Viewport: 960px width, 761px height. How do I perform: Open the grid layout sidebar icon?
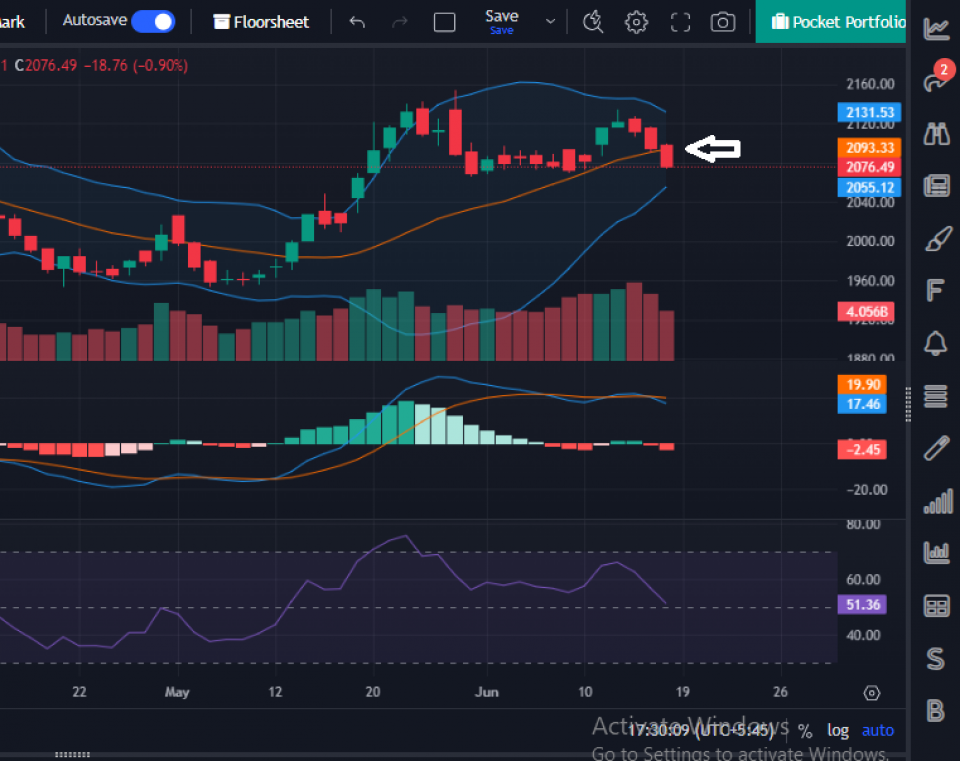click(x=937, y=606)
